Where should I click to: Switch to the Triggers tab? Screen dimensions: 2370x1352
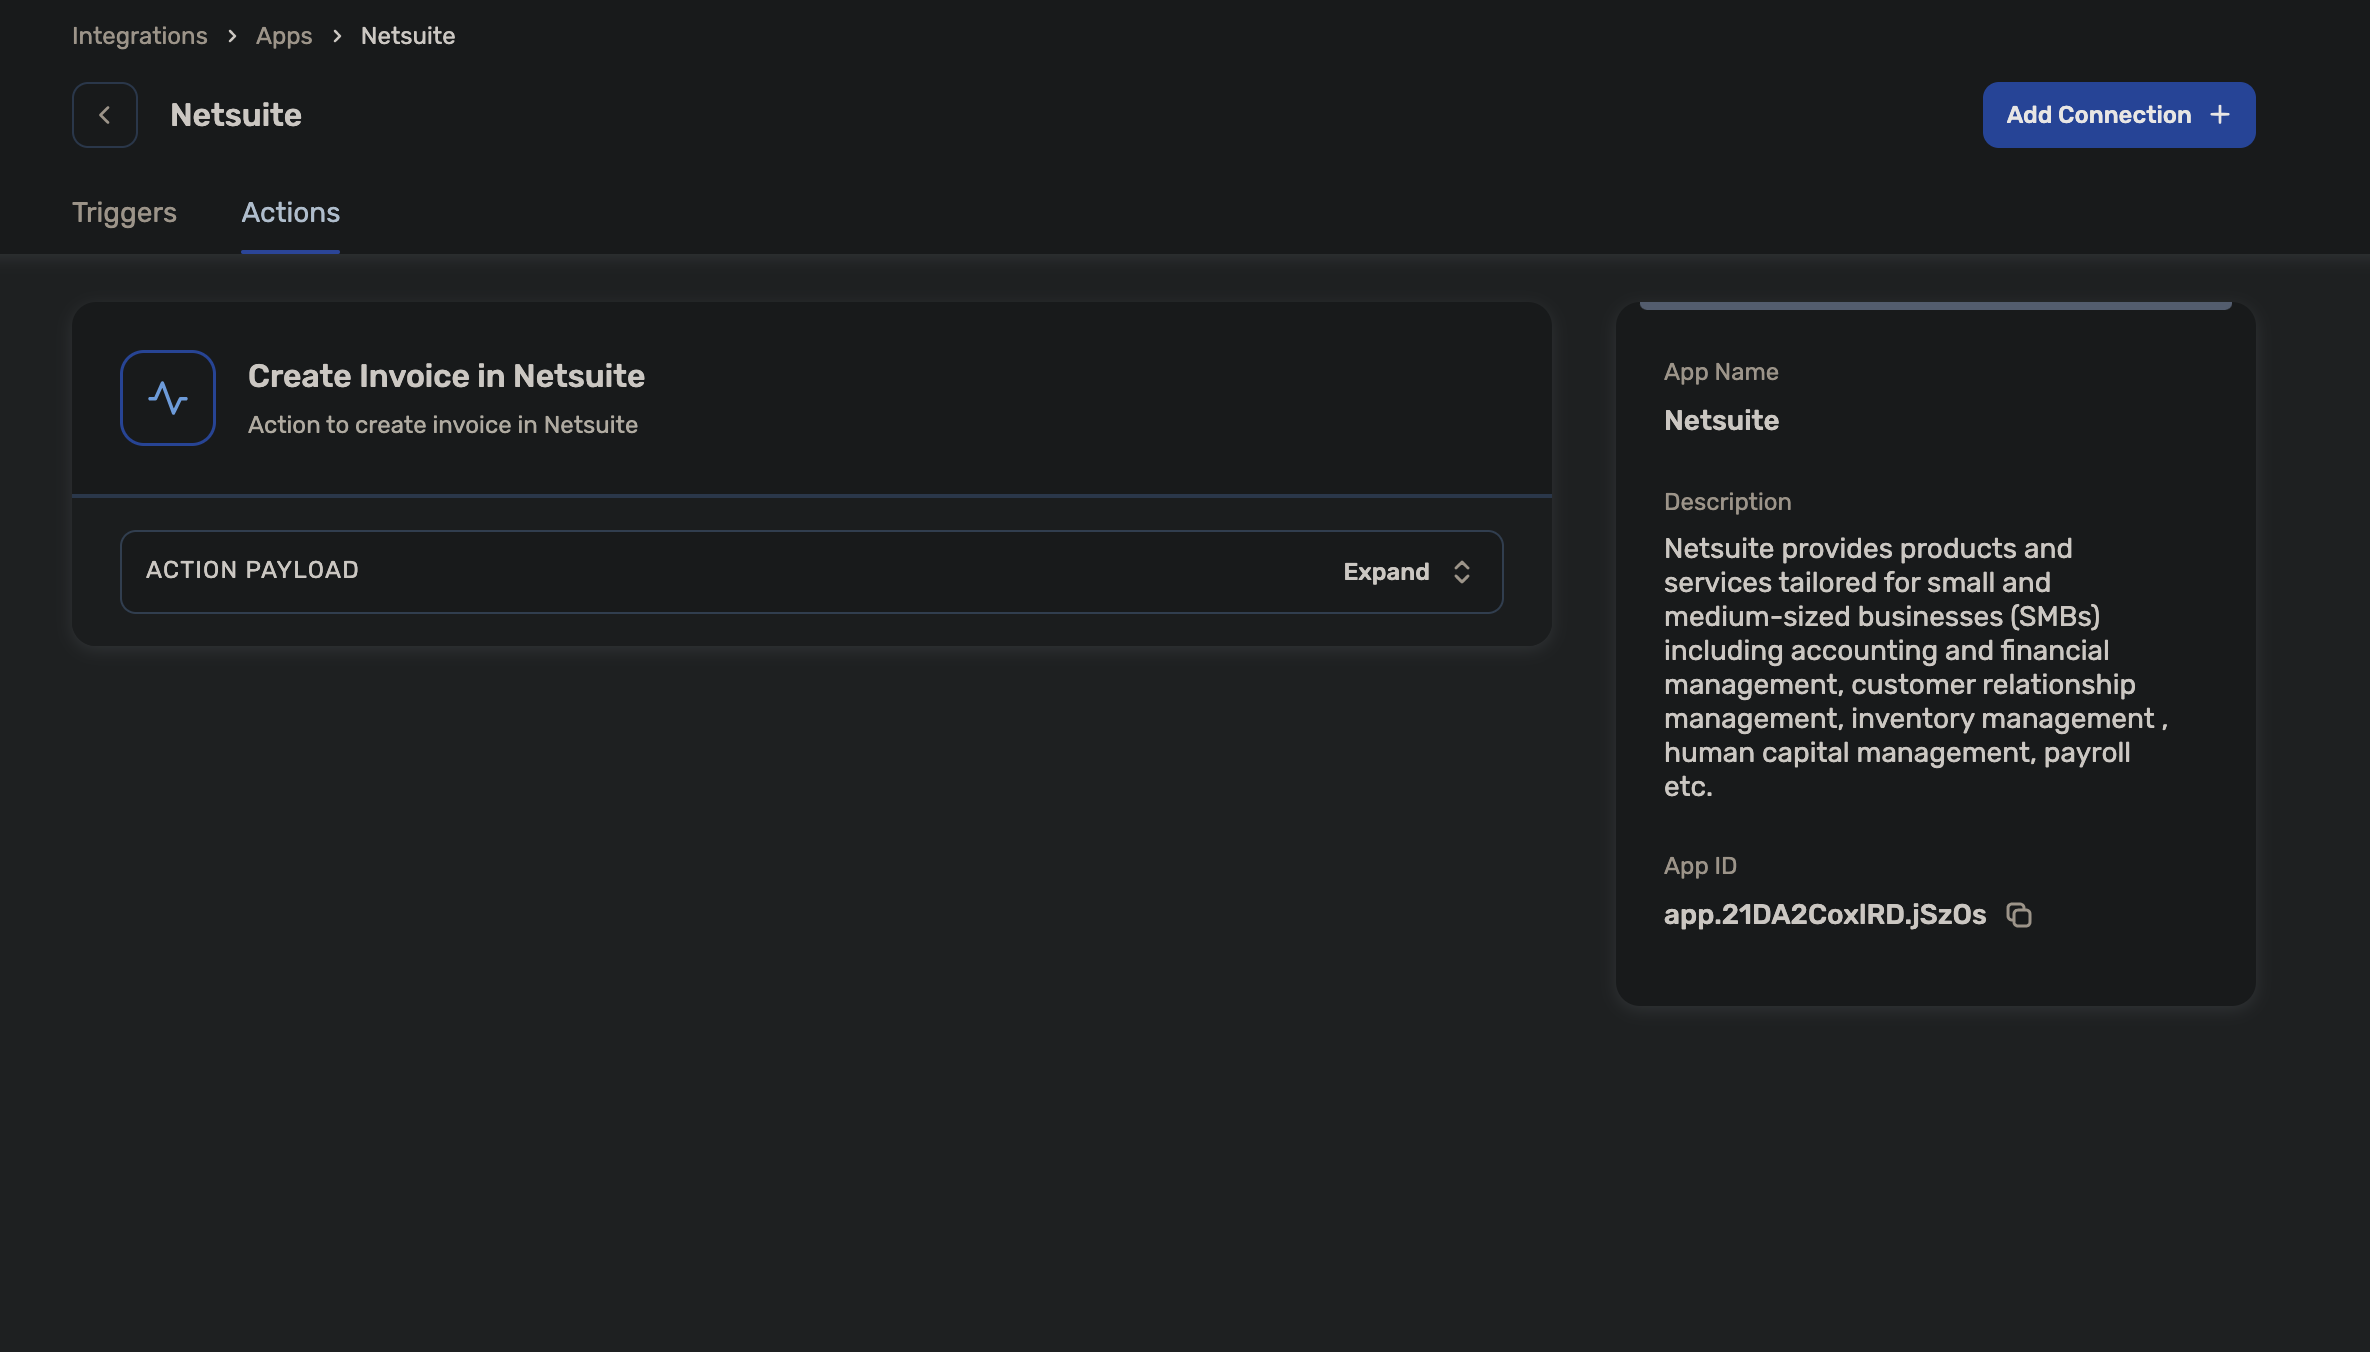click(x=124, y=212)
